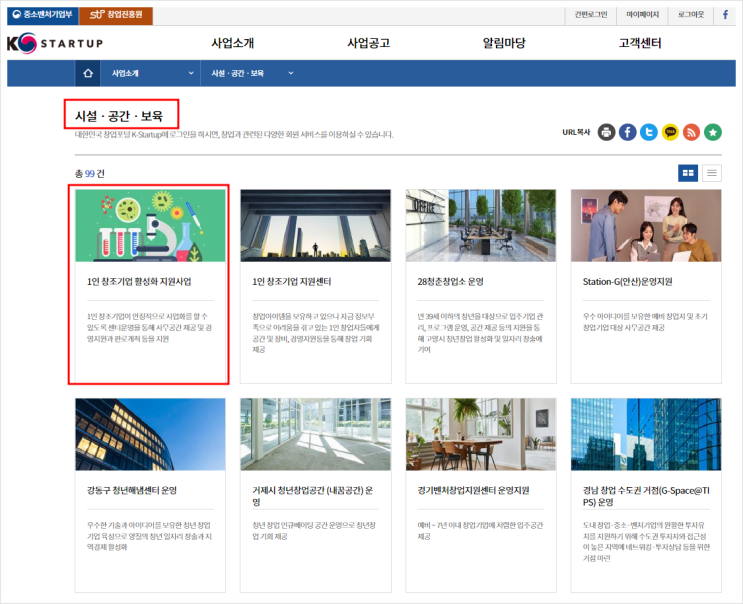Click the green star favorite icon
This screenshot has width=743, height=604.
(713, 132)
